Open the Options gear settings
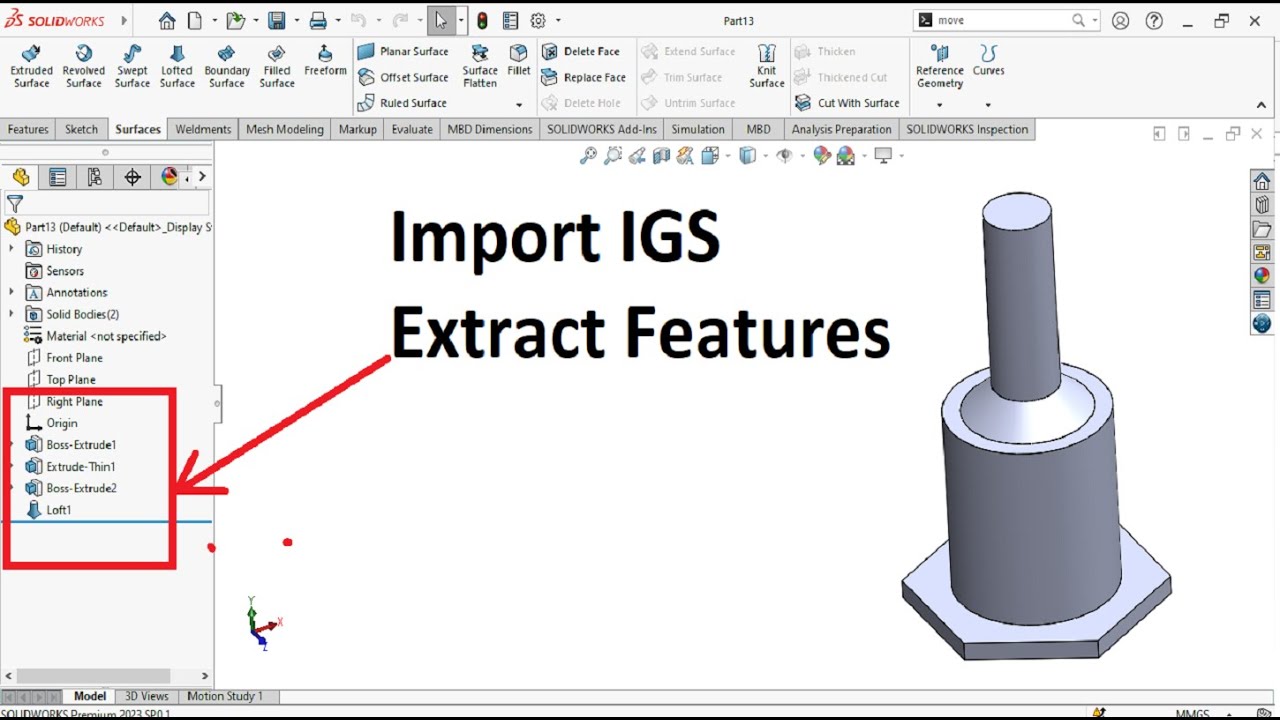1280x720 pixels. point(538,20)
